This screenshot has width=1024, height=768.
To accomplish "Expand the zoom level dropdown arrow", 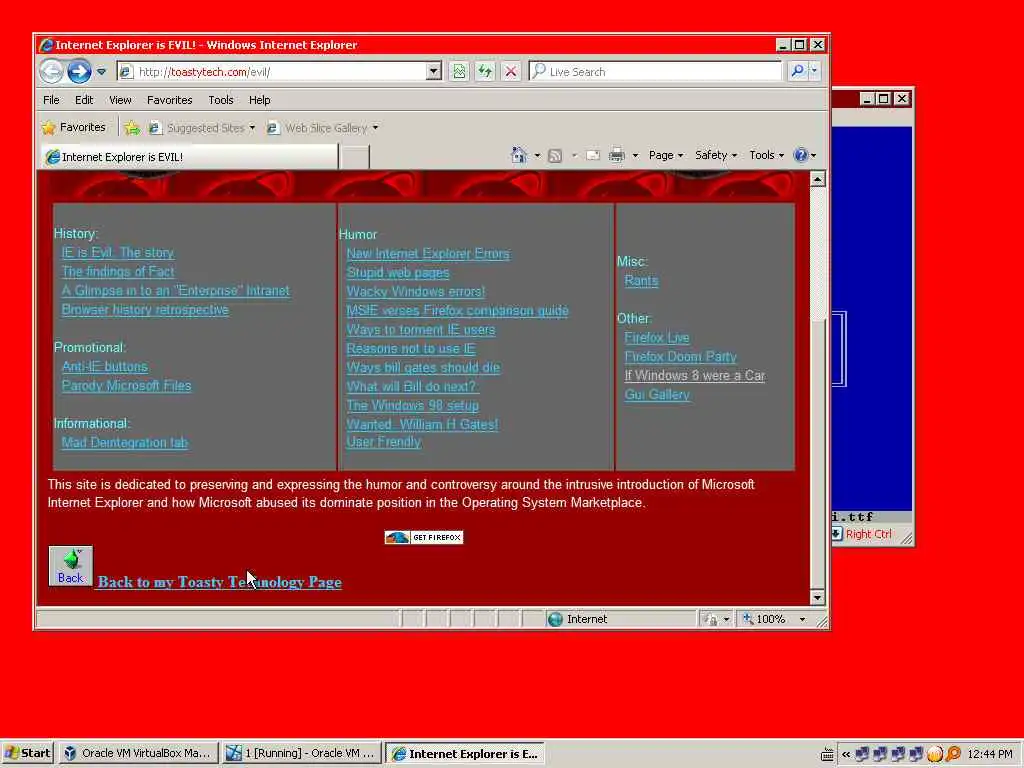I will 803,619.
